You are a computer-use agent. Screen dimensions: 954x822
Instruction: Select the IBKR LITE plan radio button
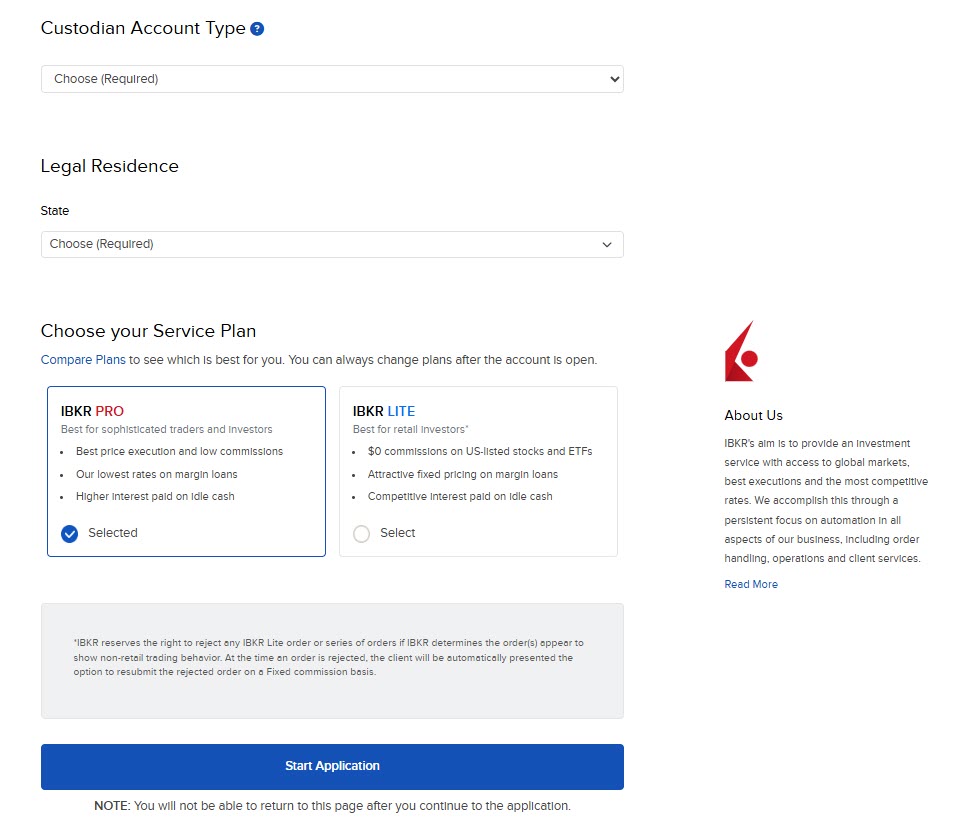(x=361, y=534)
